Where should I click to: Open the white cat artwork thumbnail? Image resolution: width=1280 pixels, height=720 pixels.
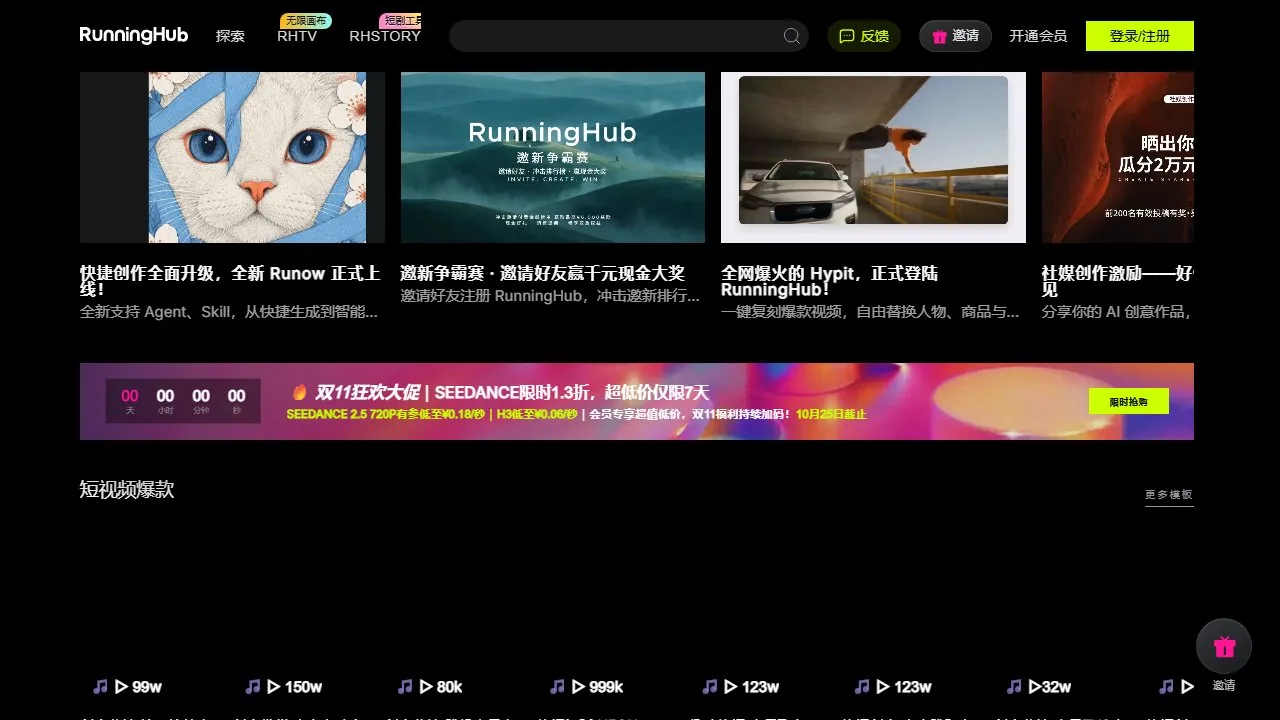point(232,157)
